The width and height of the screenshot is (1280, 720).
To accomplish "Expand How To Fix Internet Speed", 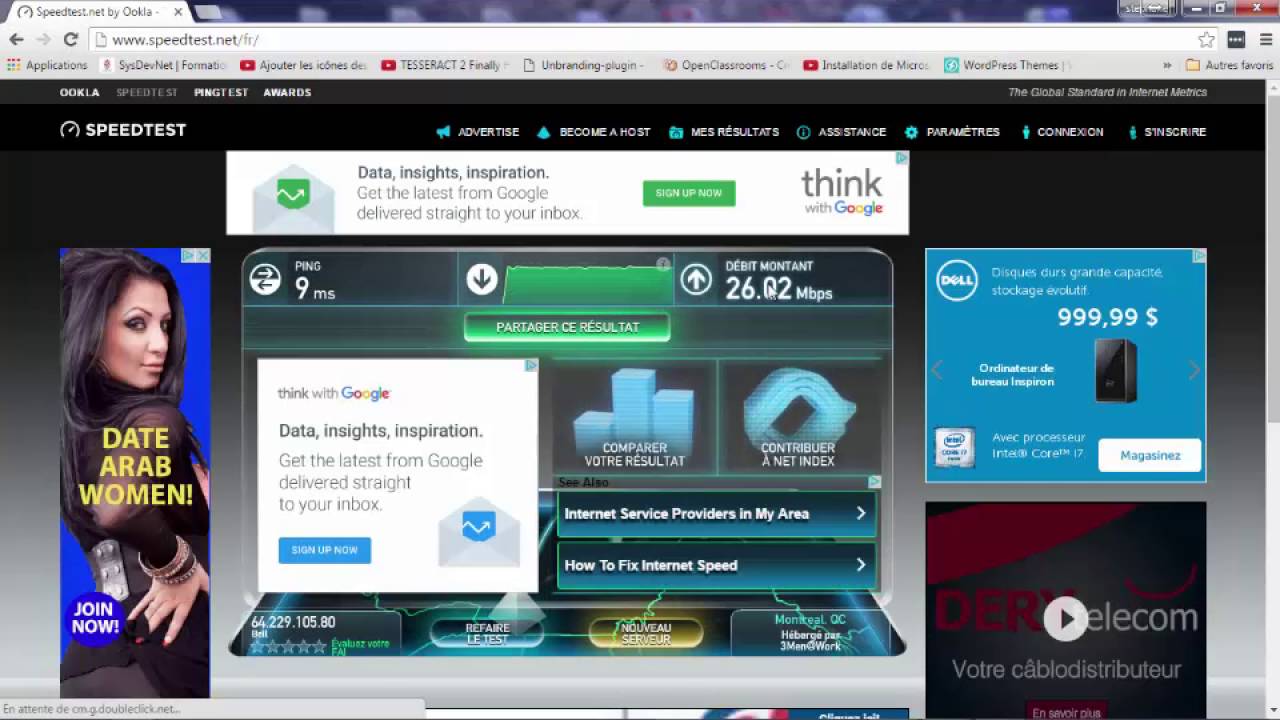I will (716, 565).
